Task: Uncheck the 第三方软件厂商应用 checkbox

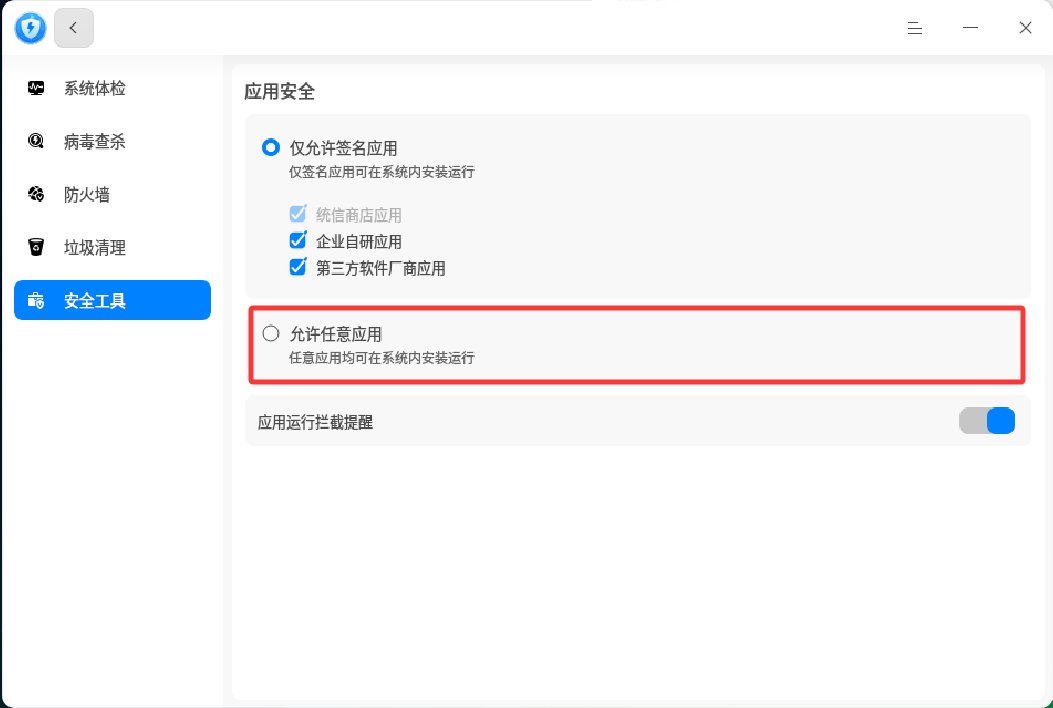Action: tap(297, 267)
